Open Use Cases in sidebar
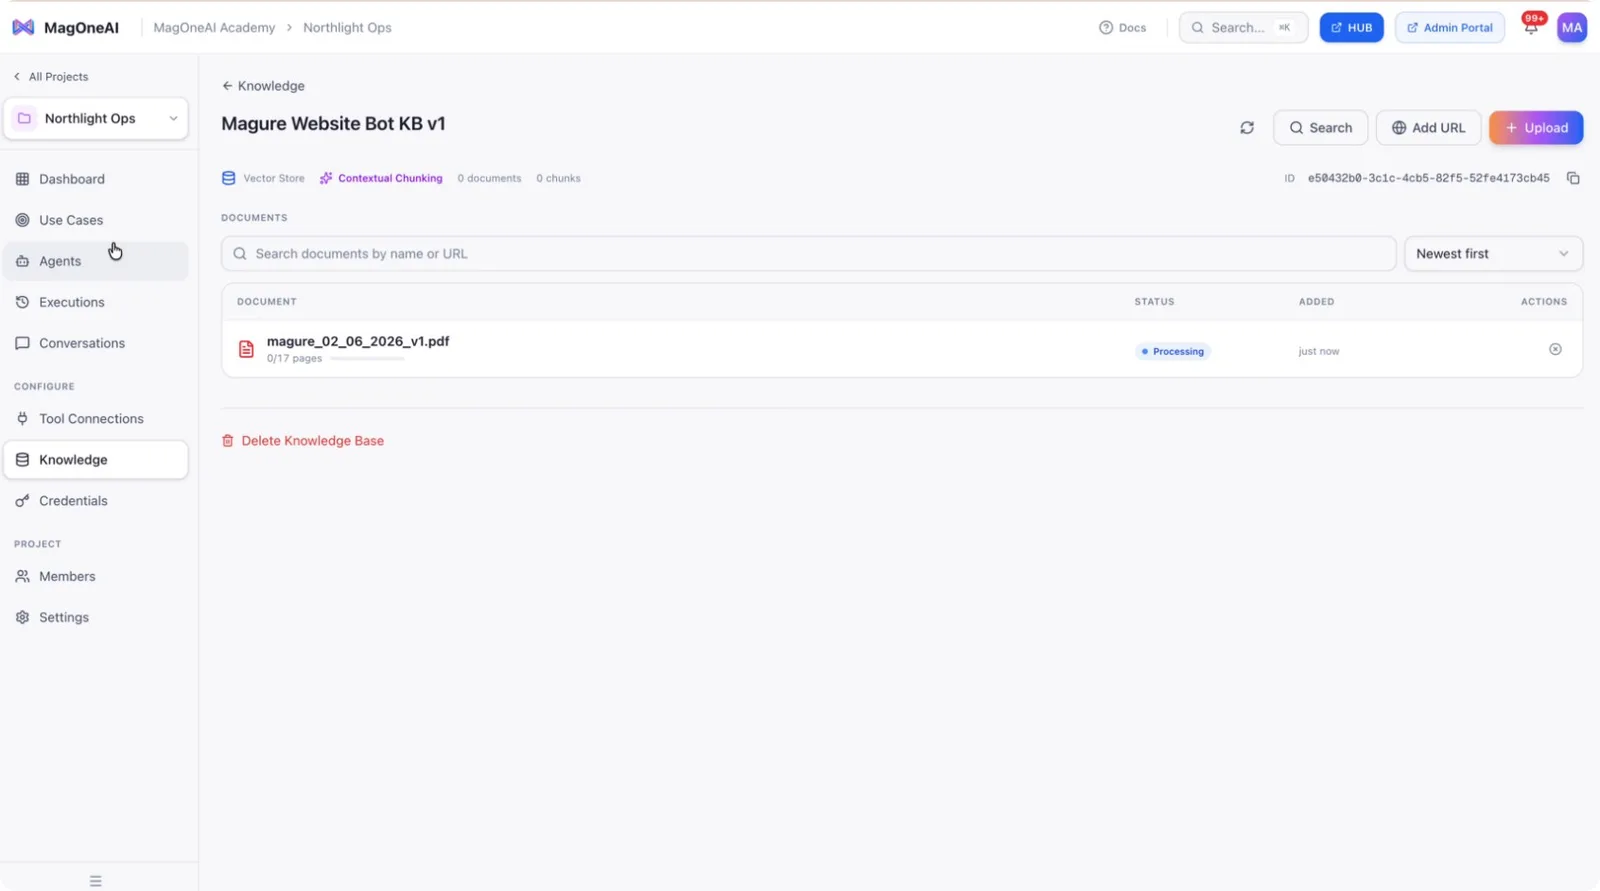 point(96,220)
